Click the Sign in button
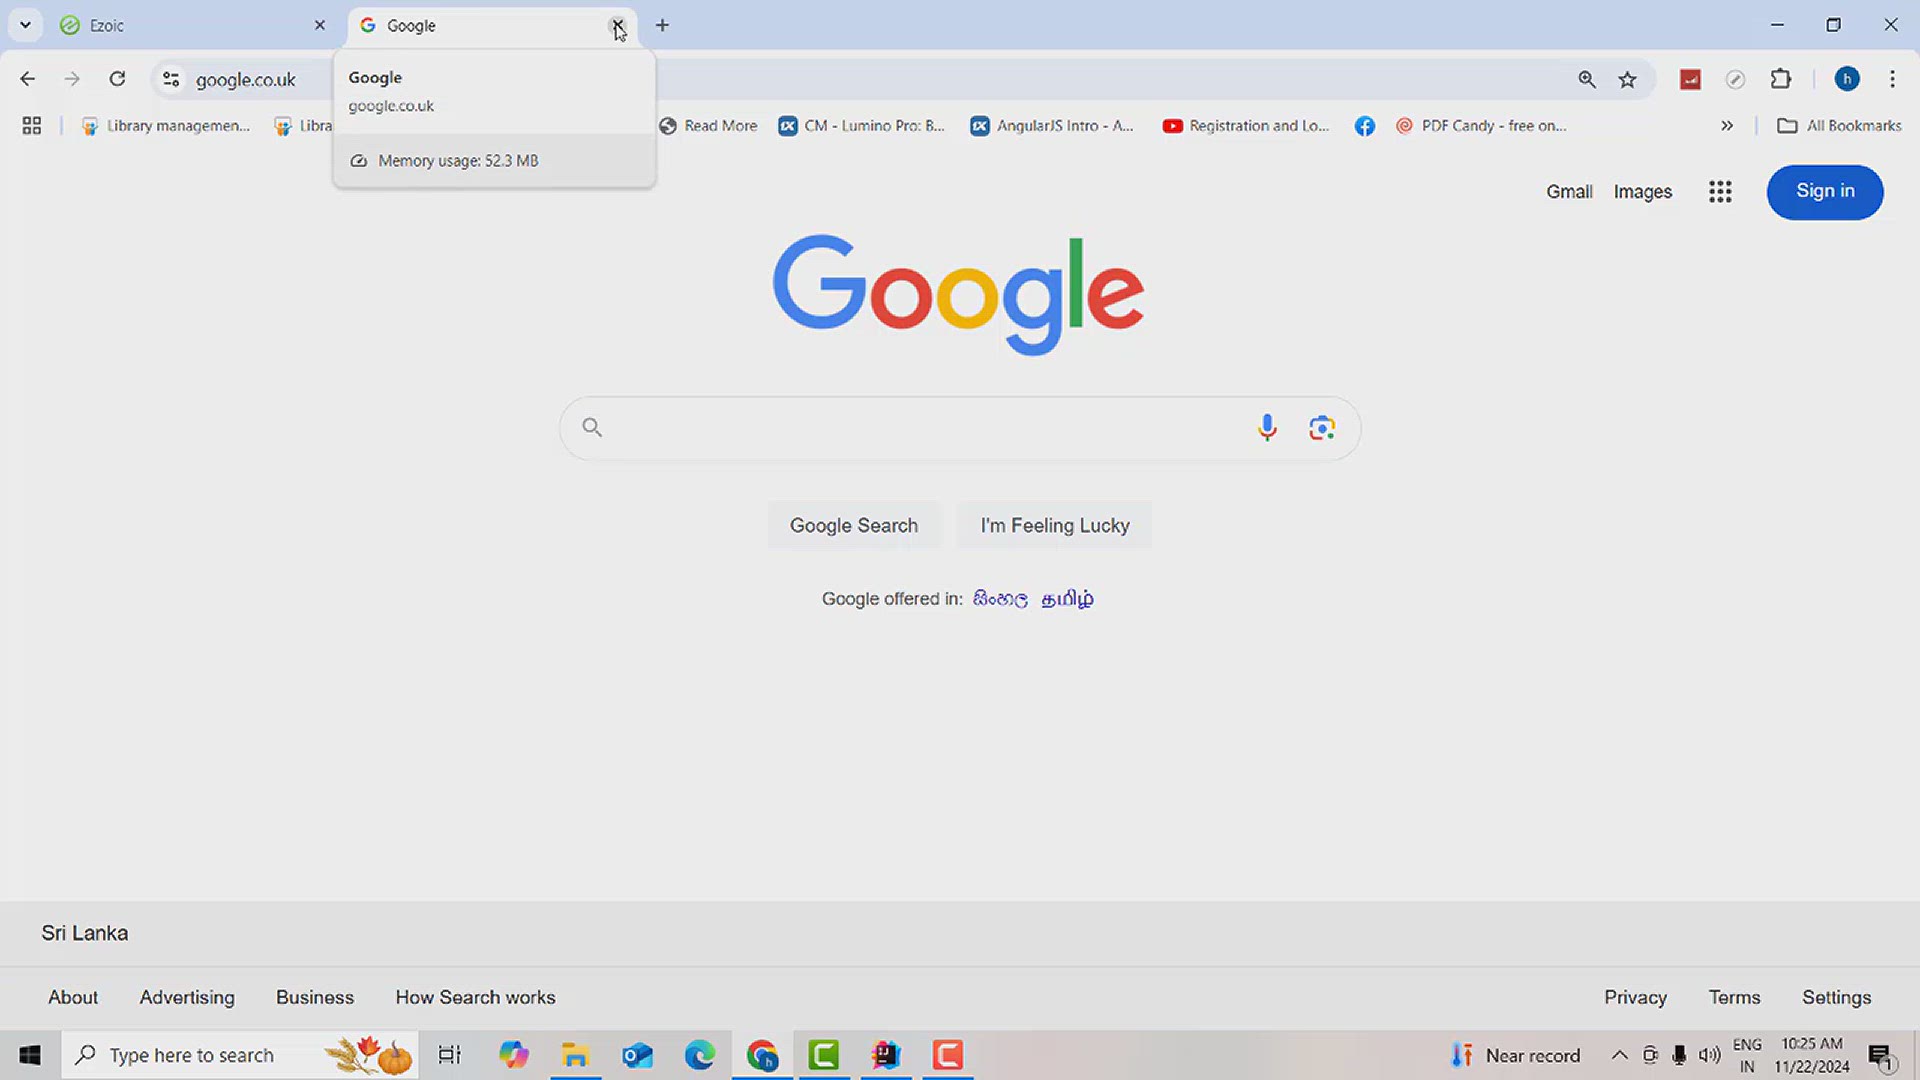Image resolution: width=1920 pixels, height=1080 pixels. (x=1825, y=191)
